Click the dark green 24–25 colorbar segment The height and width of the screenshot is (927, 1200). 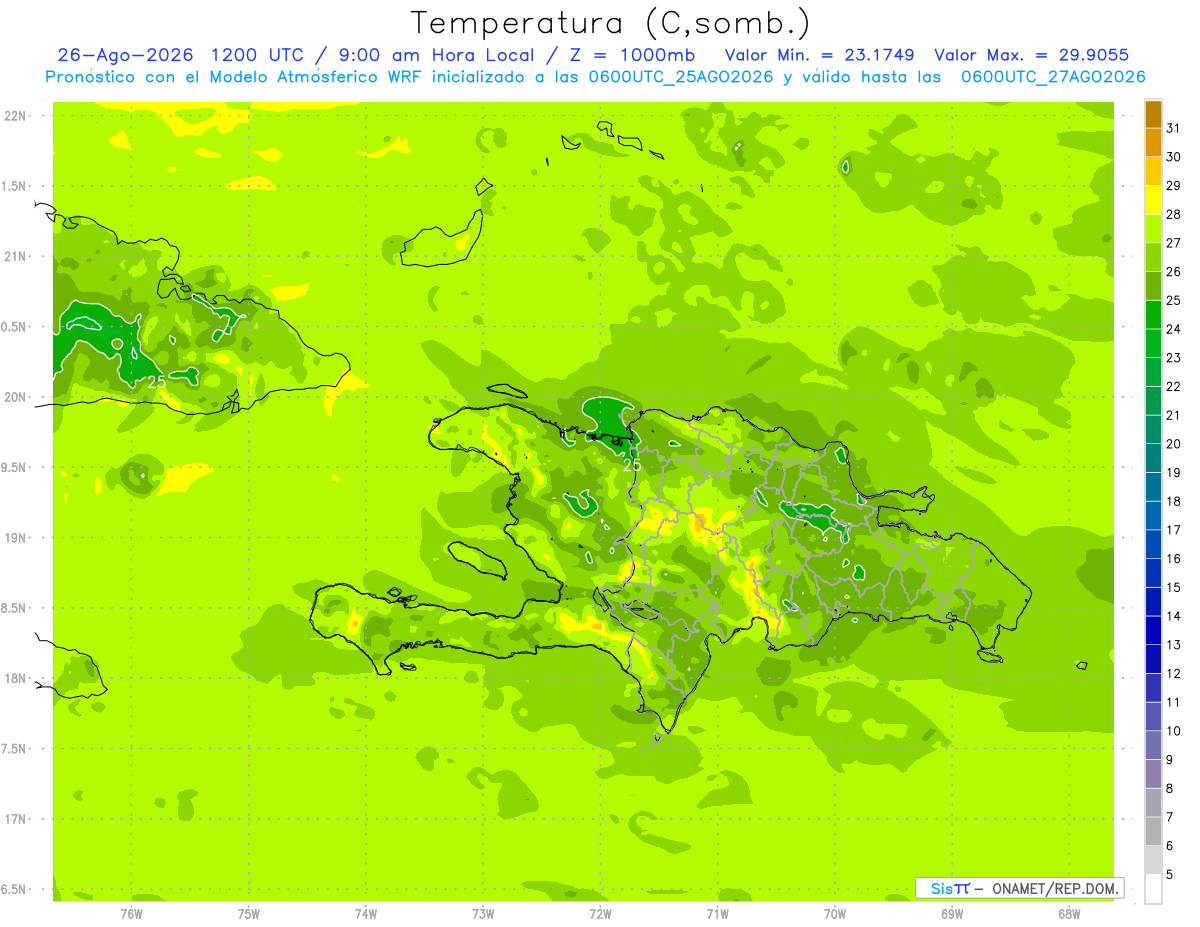(1153, 314)
